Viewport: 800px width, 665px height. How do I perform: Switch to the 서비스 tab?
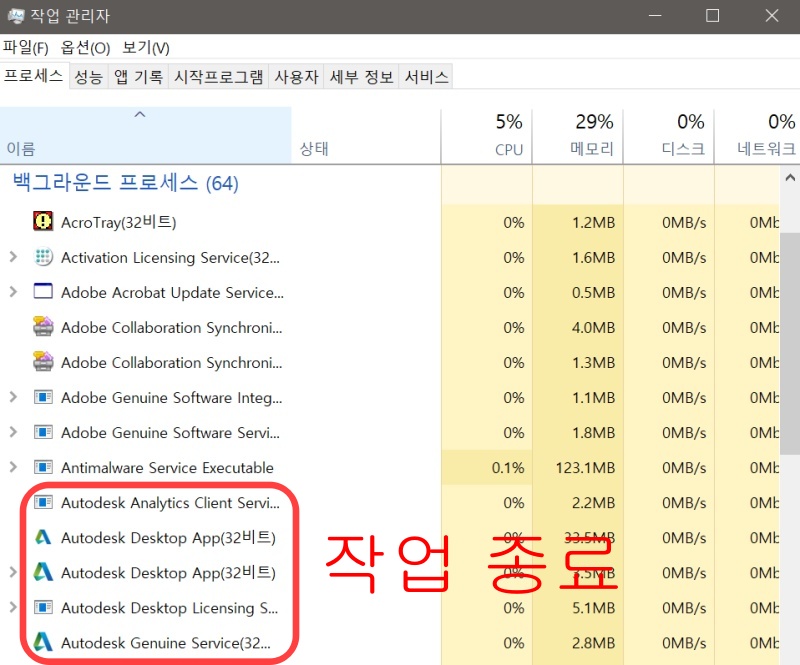point(426,76)
